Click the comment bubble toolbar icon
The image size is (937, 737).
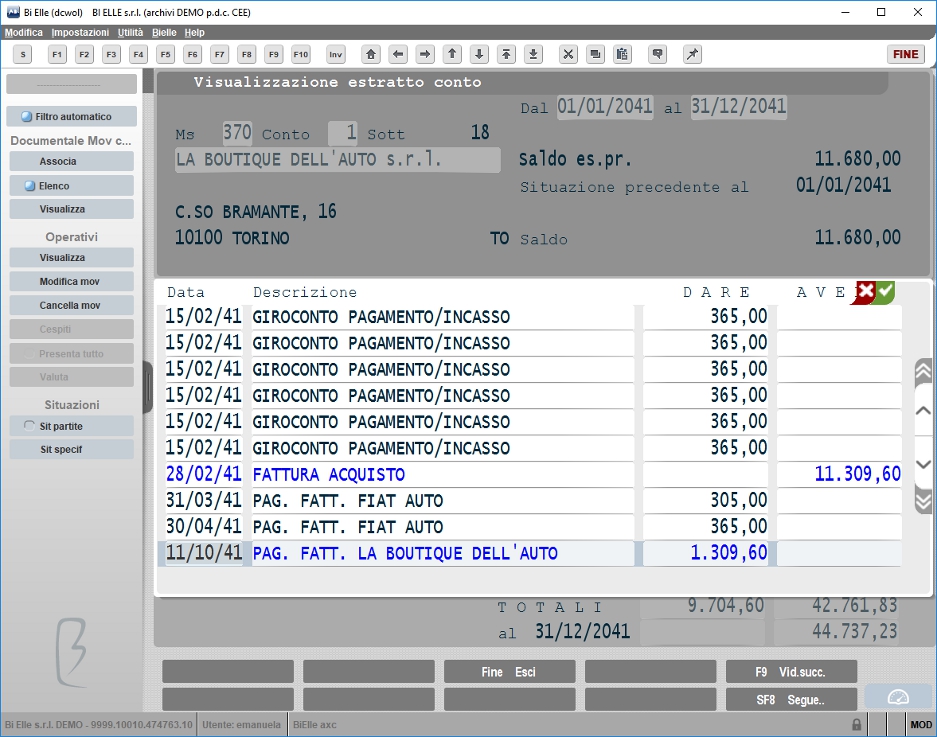click(x=657, y=54)
